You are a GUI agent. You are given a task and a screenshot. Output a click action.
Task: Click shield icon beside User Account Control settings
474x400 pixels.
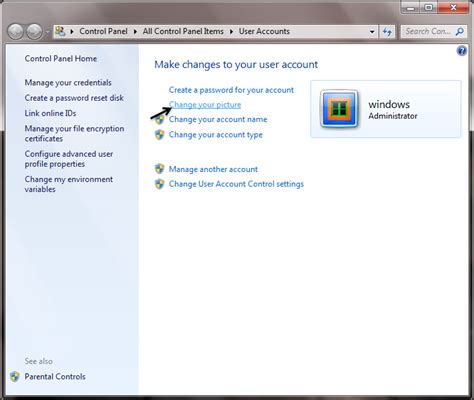[x=160, y=184]
